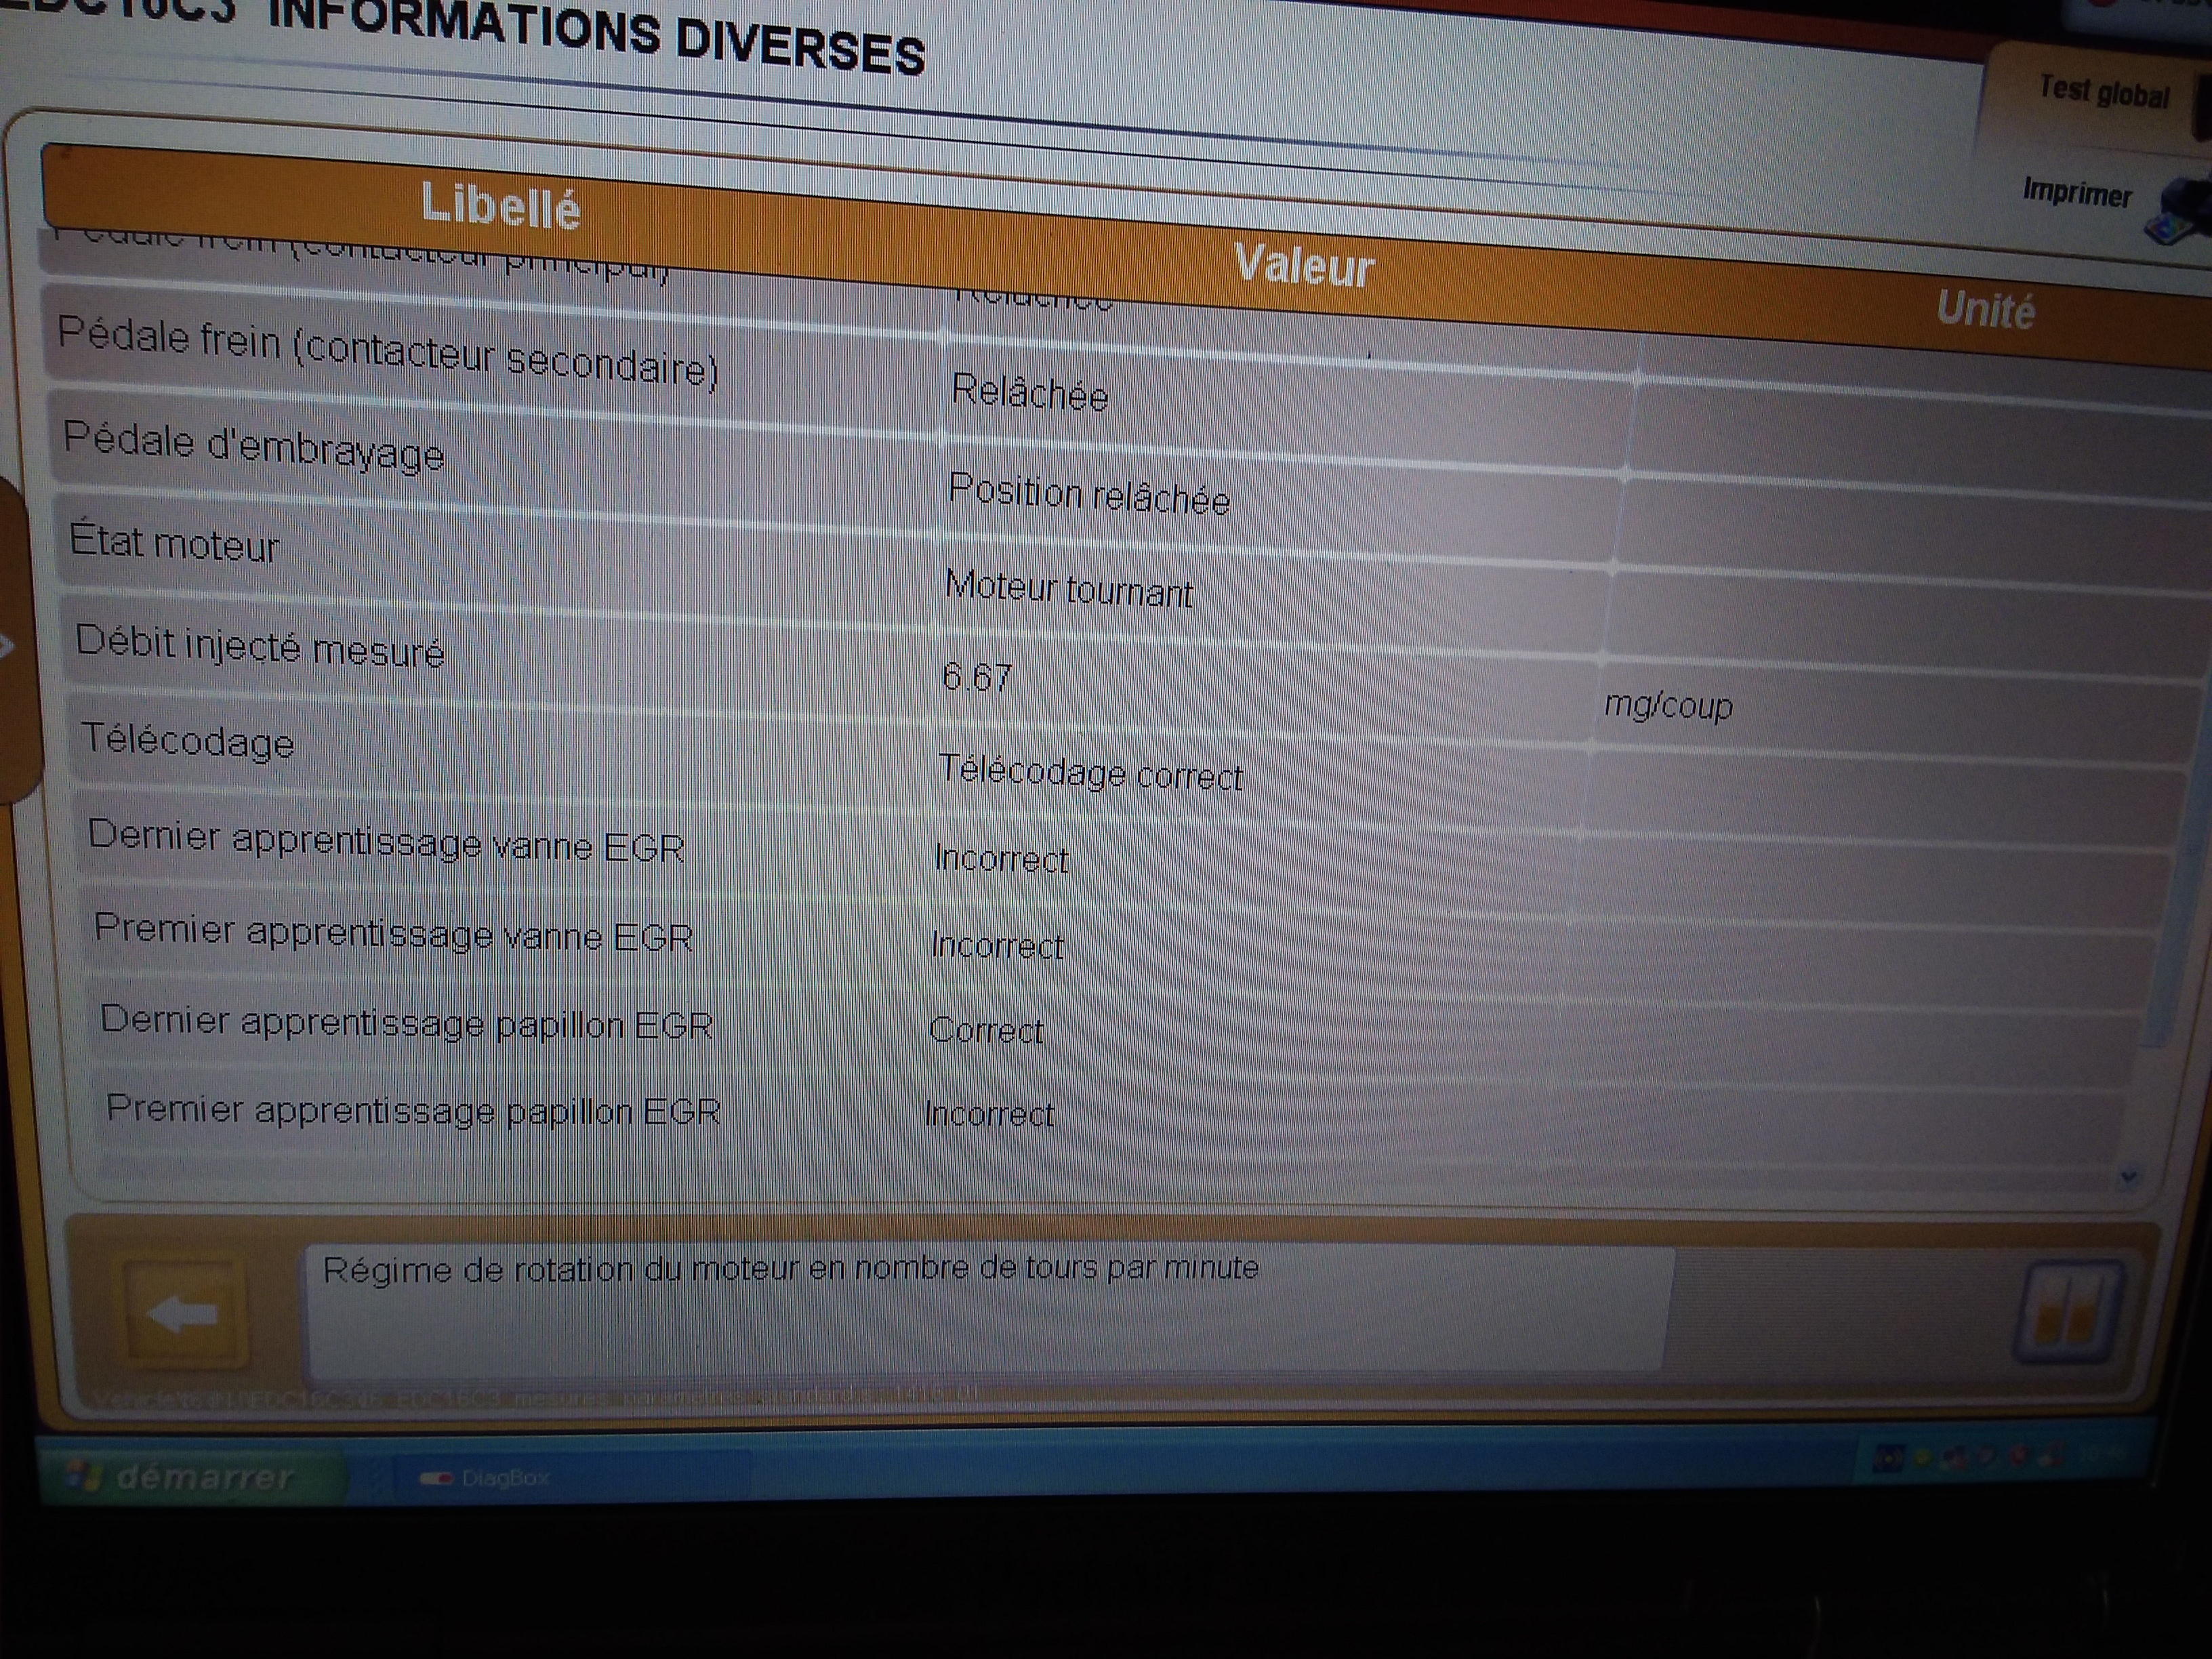Click the Libellé column header
This screenshot has width=2212, height=1659.
pyautogui.click(x=500, y=205)
